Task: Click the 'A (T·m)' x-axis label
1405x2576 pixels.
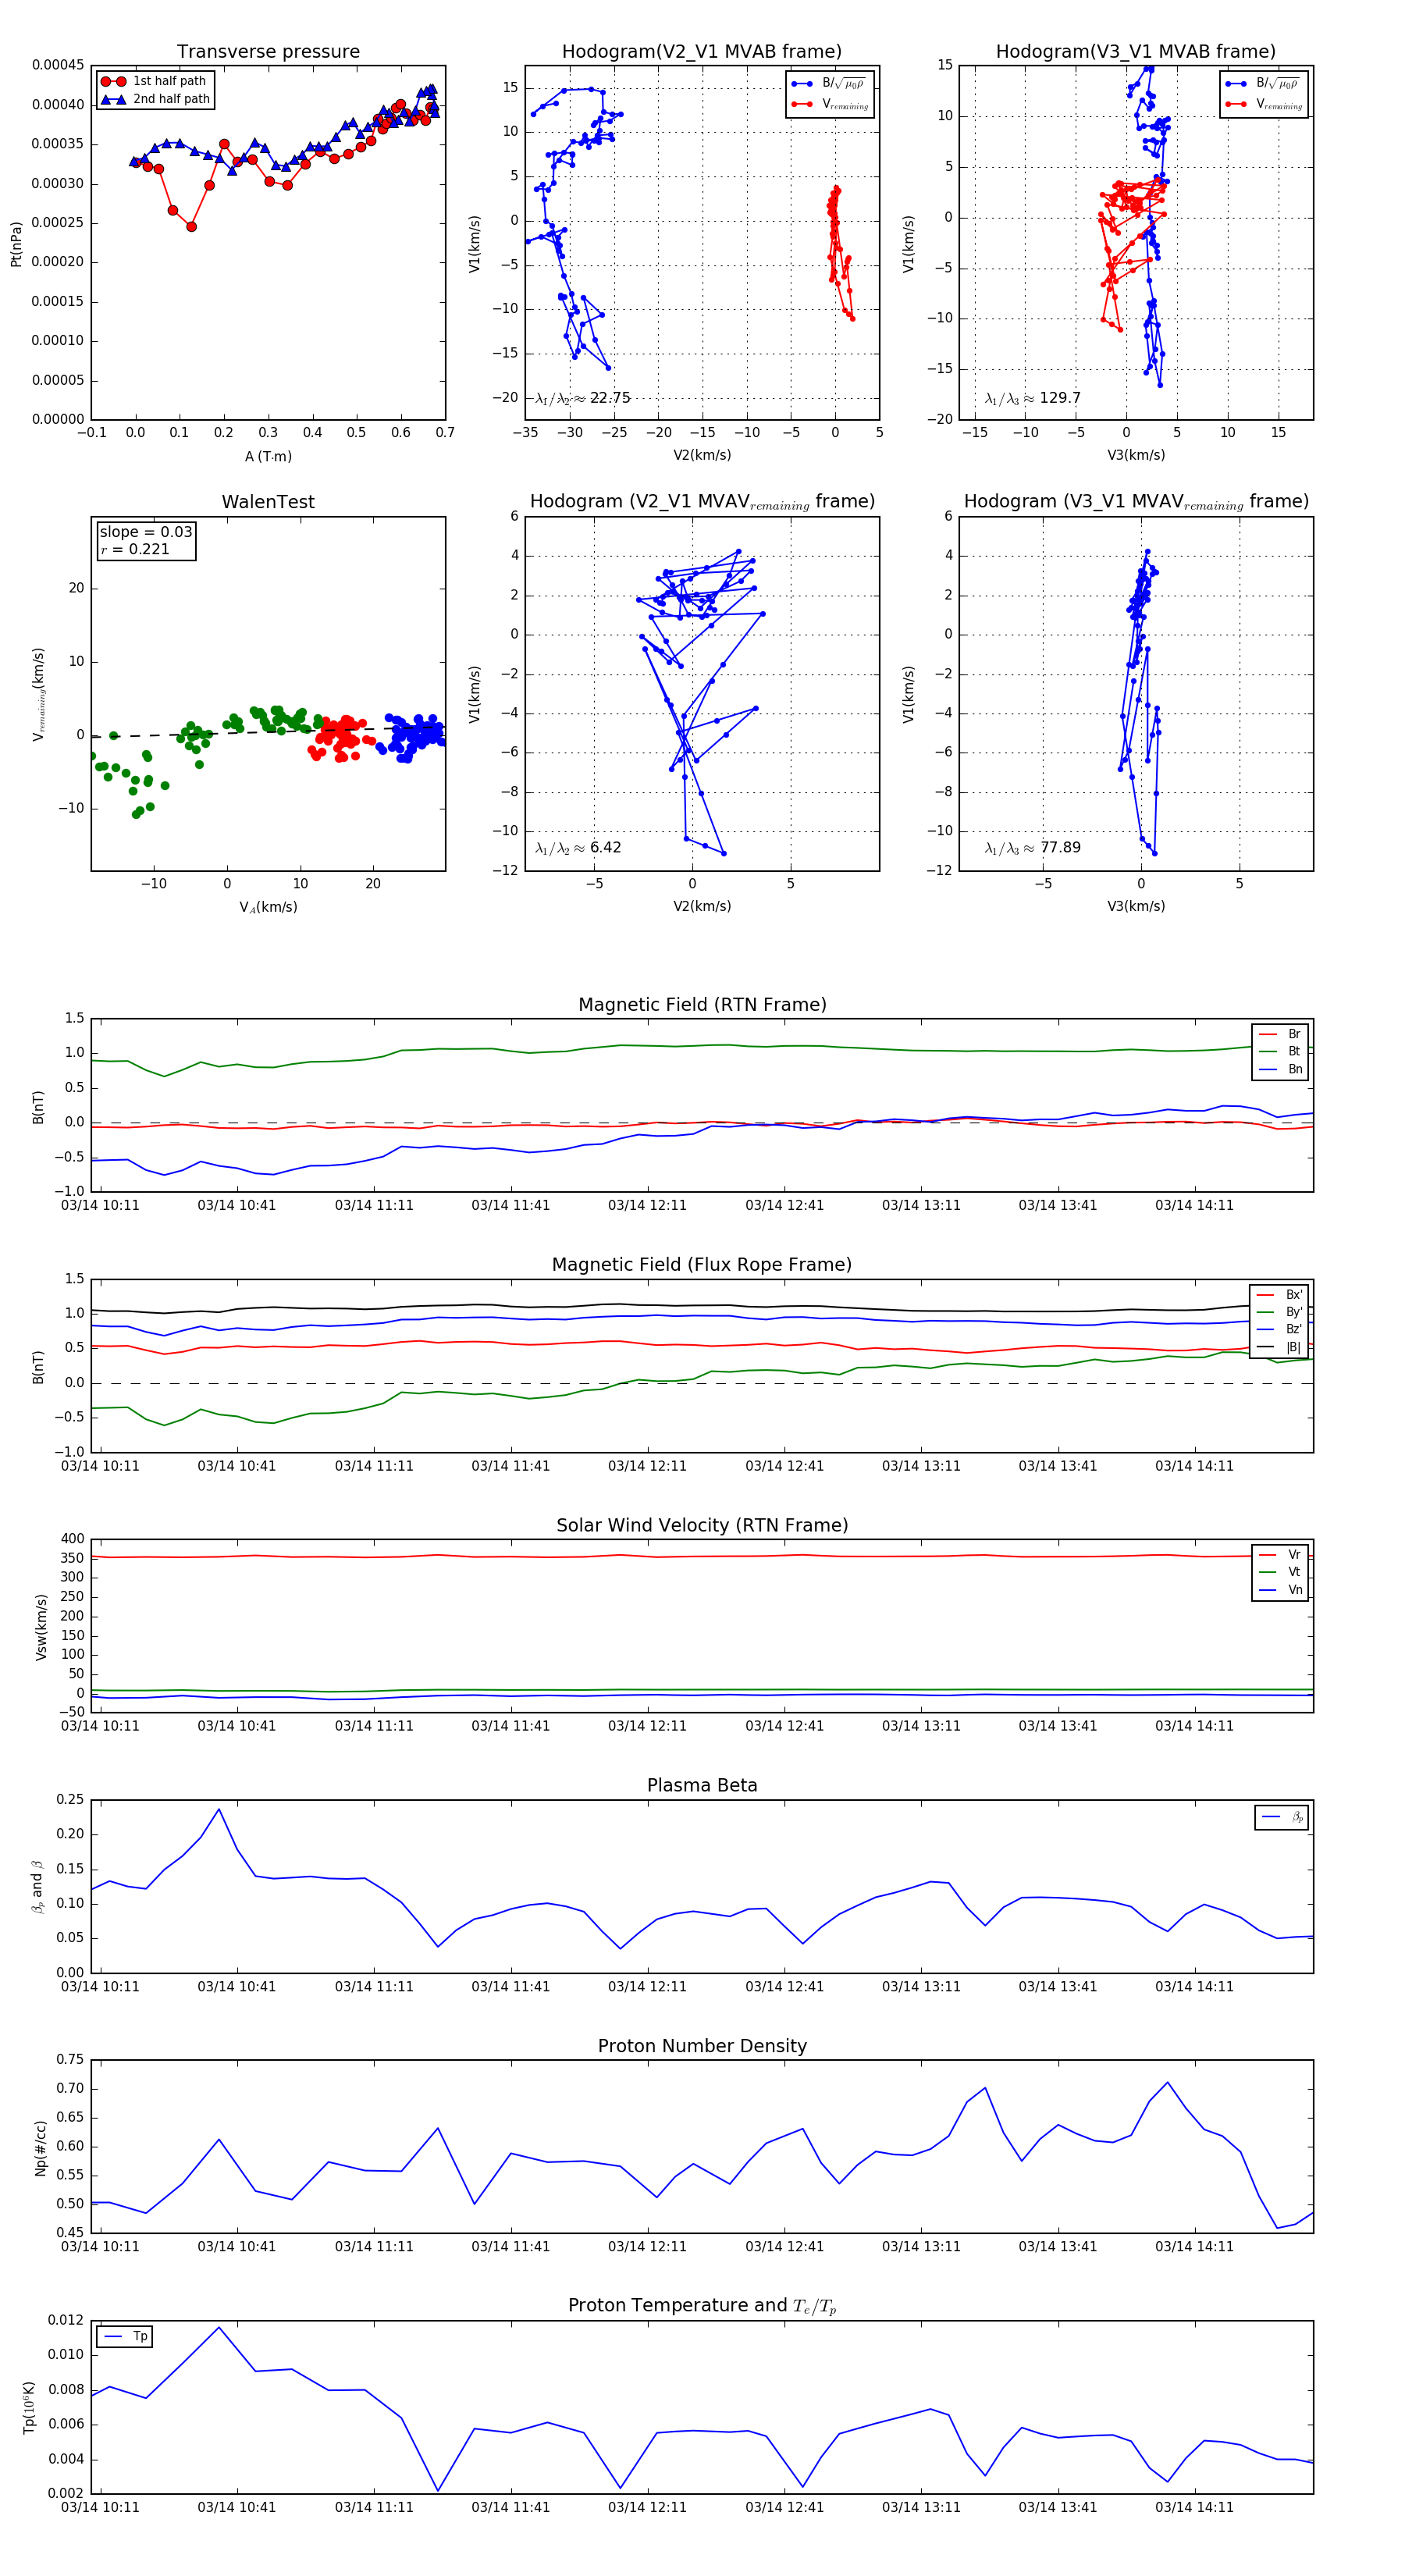Action: pos(268,457)
